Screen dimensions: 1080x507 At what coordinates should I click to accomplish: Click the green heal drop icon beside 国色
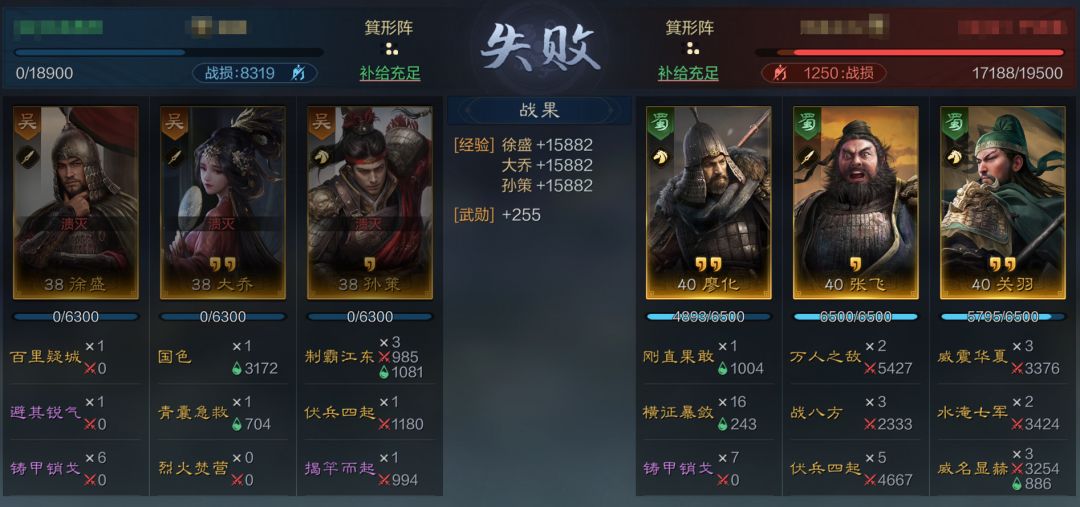pyautogui.click(x=238, y=369)
